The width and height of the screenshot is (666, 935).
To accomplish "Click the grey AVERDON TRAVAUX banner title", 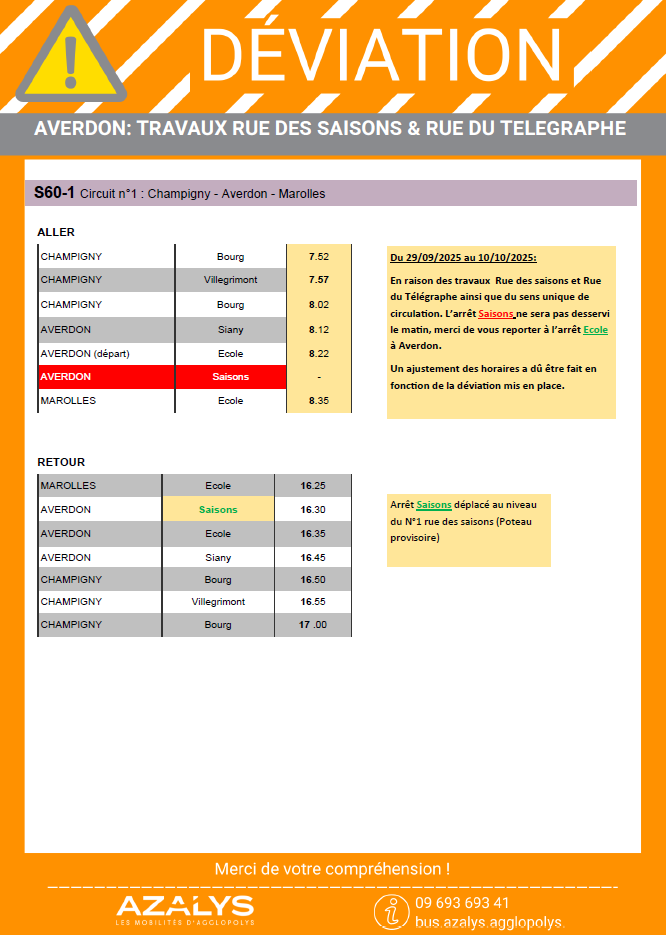I will click(x=330, y=129).
